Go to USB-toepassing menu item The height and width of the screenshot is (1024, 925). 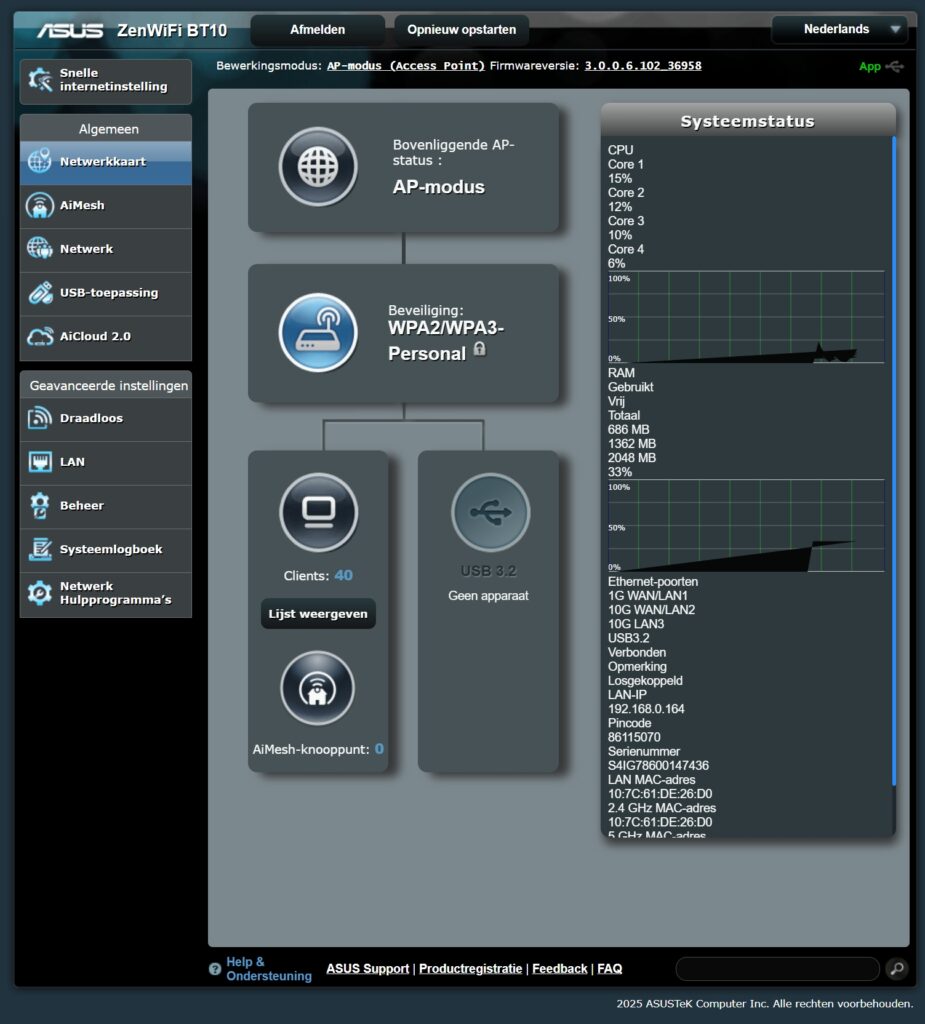coord(106,293)
